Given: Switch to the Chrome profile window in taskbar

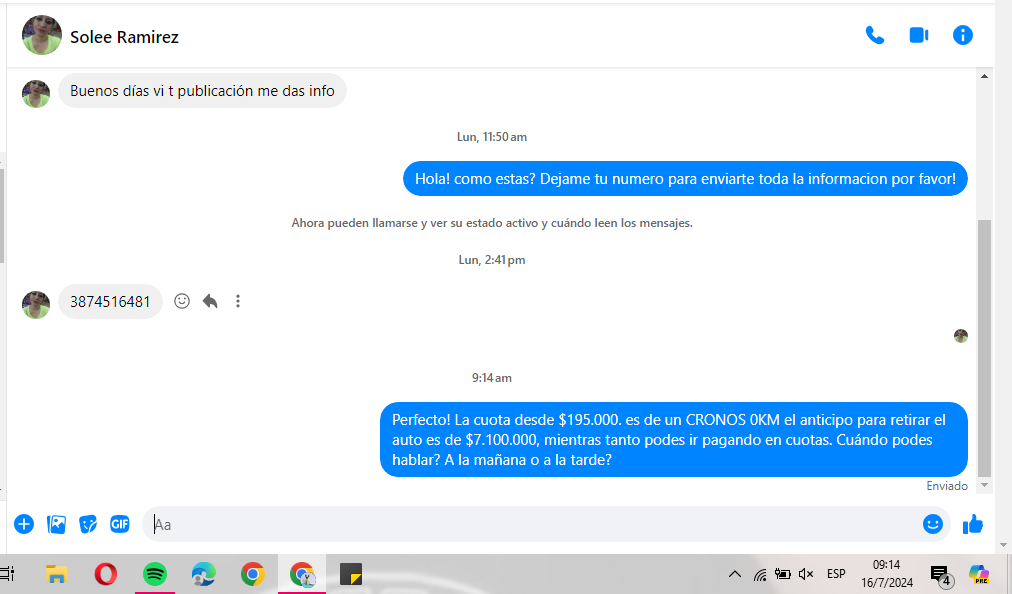Looking at the screenshot, I should [x=302, y=574].
